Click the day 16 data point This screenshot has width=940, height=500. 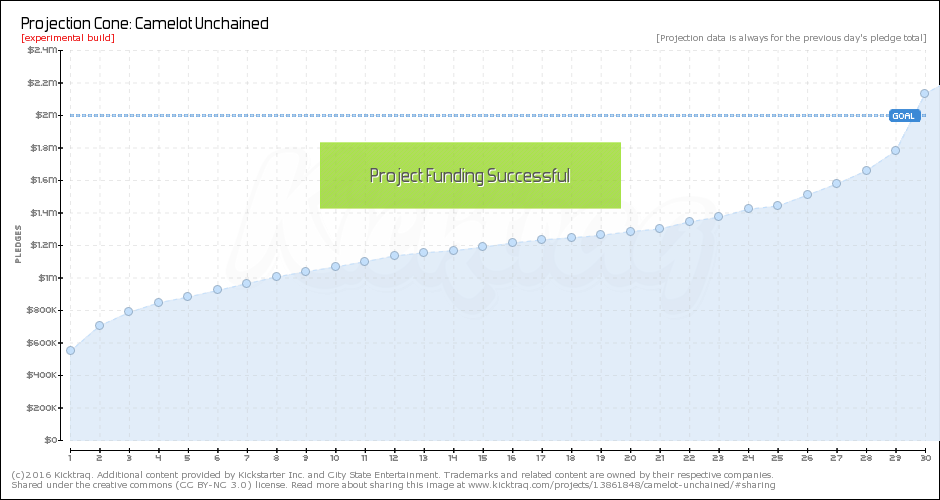(513, 242)
